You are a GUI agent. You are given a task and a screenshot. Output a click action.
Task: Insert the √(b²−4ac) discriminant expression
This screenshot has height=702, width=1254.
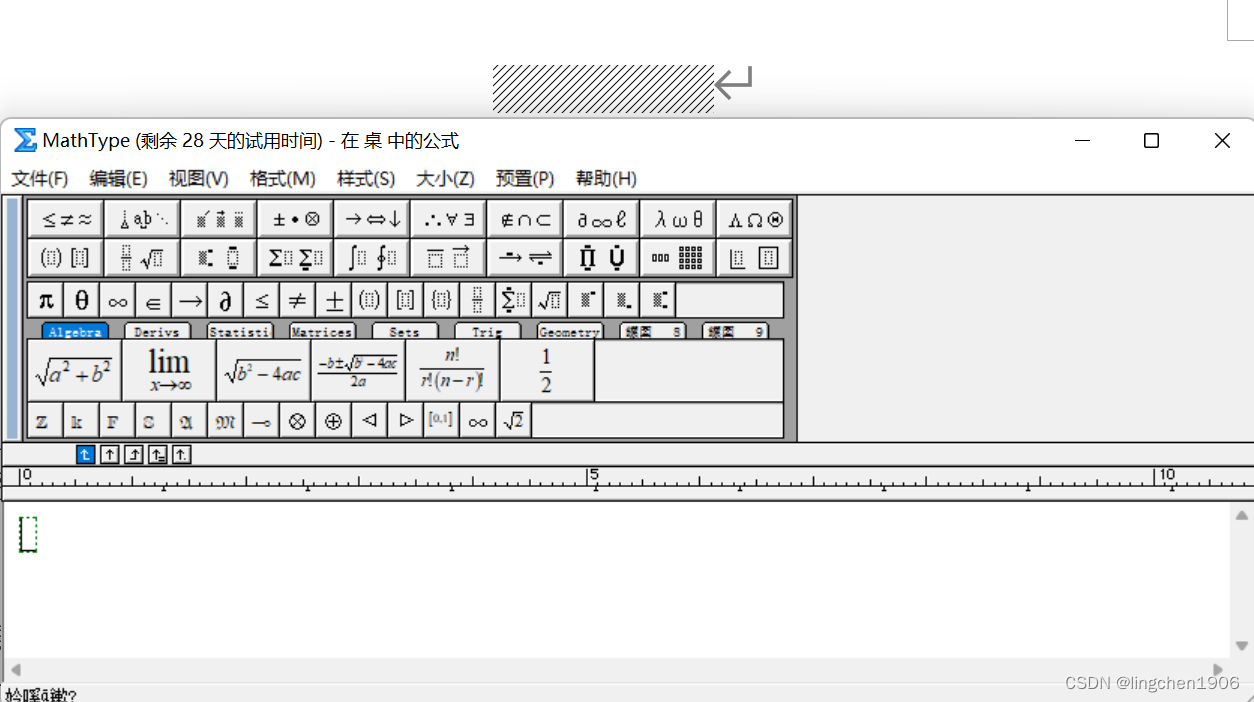coord(264,371)
